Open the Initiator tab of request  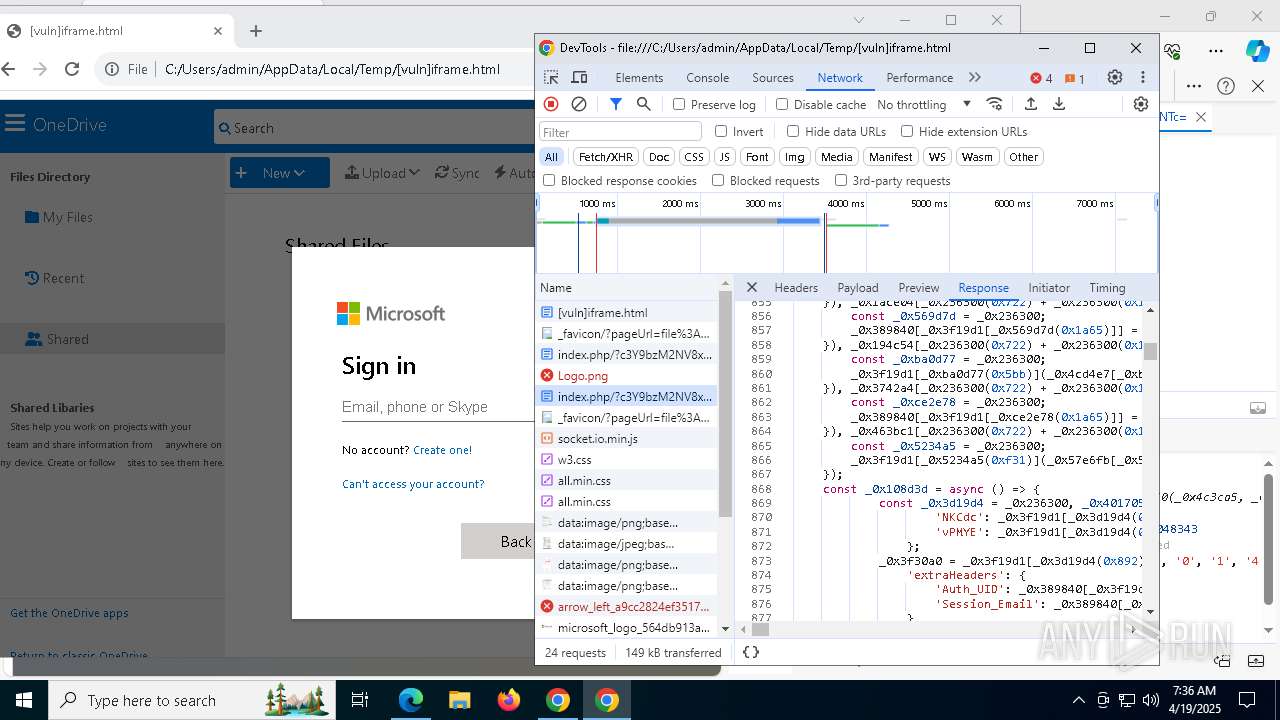click(x=1049, y=287)
